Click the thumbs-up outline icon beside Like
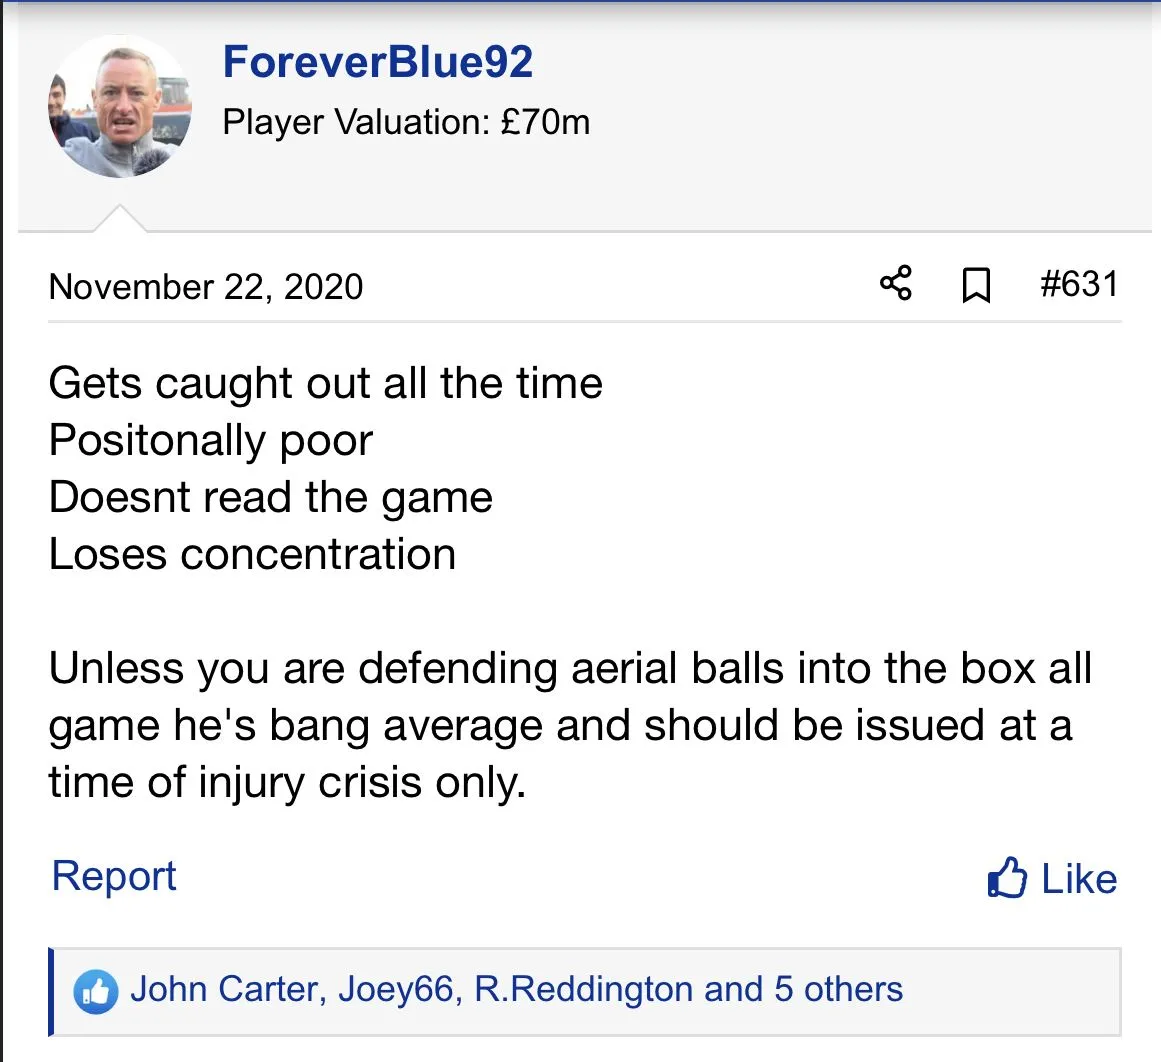 coord(1007,879)
